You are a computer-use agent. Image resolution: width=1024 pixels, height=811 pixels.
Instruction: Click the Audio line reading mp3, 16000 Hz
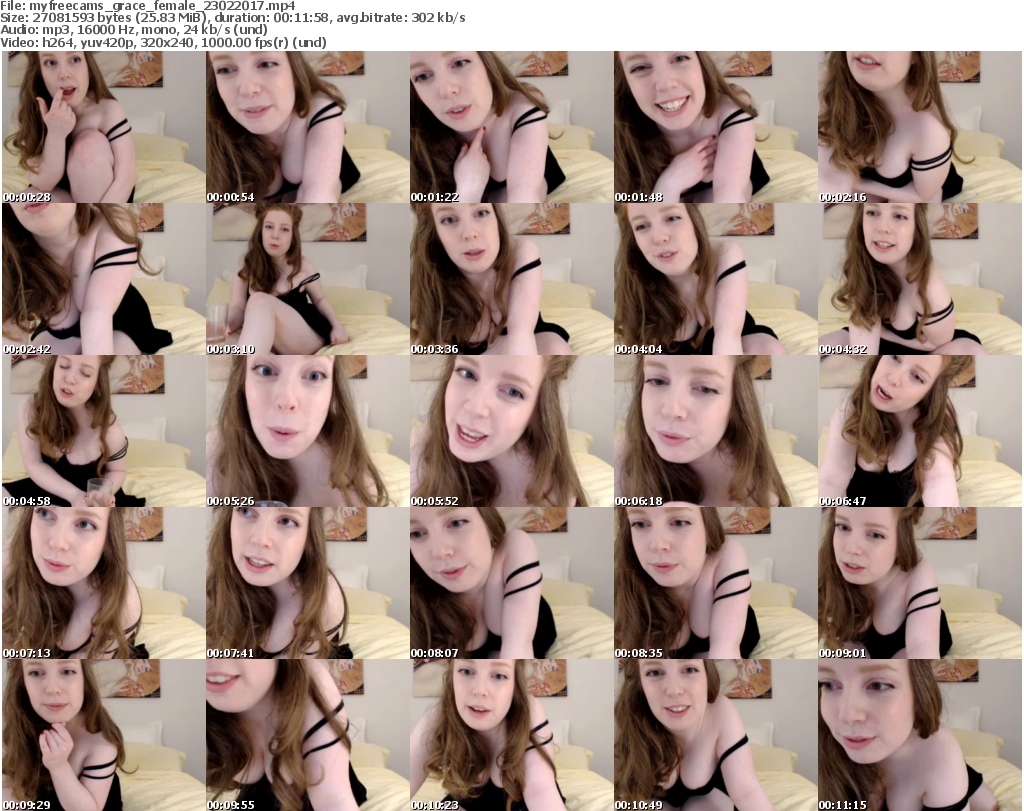click(x=134, y=30)
